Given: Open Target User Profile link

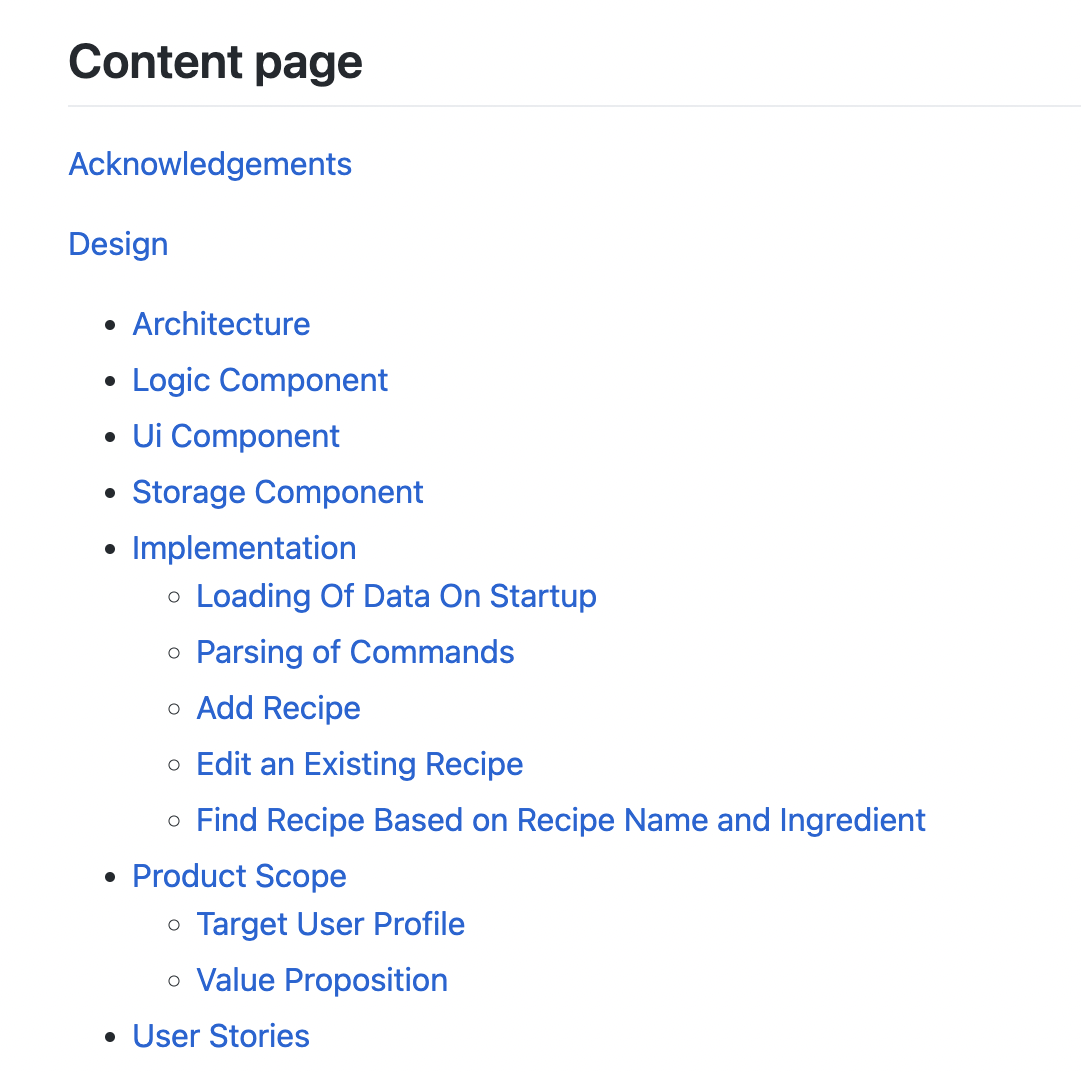Looking at the screenshot, I should [x=331, y=924].
